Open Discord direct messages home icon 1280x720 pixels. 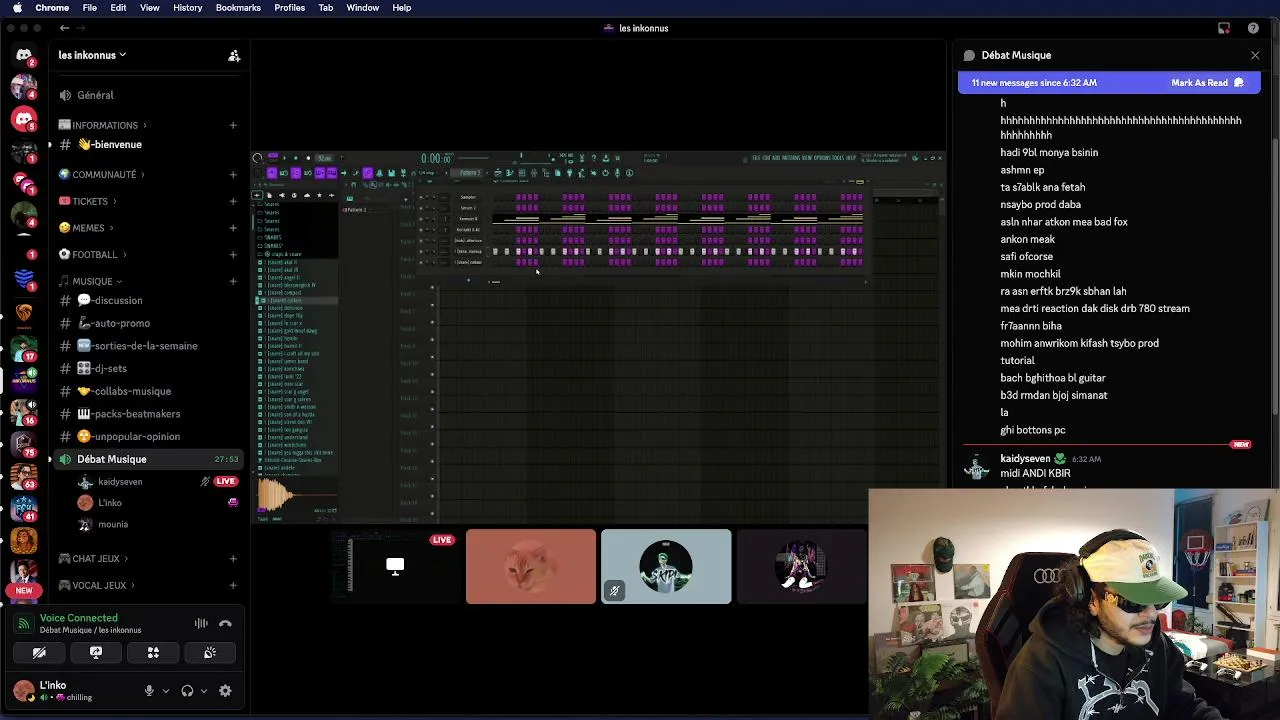click(24, 56)
